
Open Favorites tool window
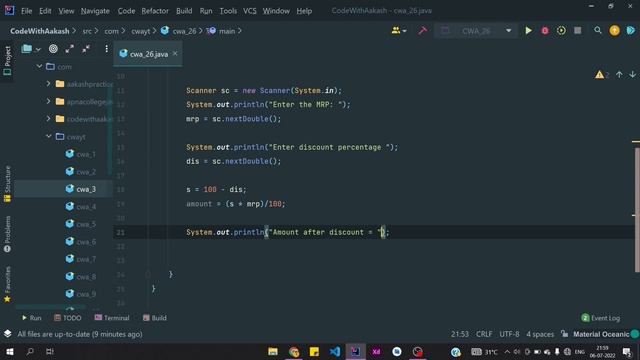click(x=7, y=284)
